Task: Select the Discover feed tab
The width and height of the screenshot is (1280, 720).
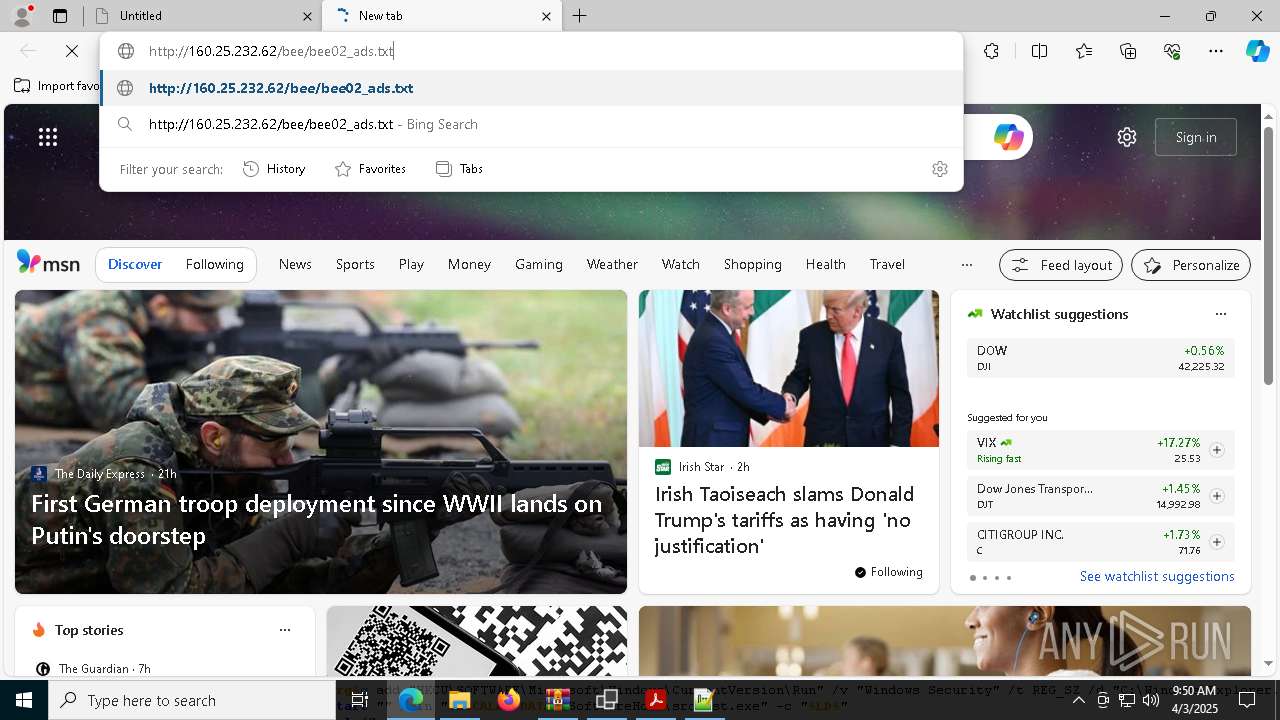Action: pyautogui.click(x=135, y=264)
